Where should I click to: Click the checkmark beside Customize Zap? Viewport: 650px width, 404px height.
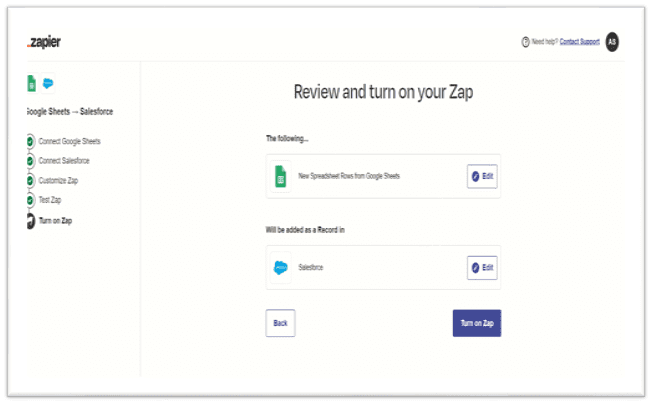[x=30, y=180]
